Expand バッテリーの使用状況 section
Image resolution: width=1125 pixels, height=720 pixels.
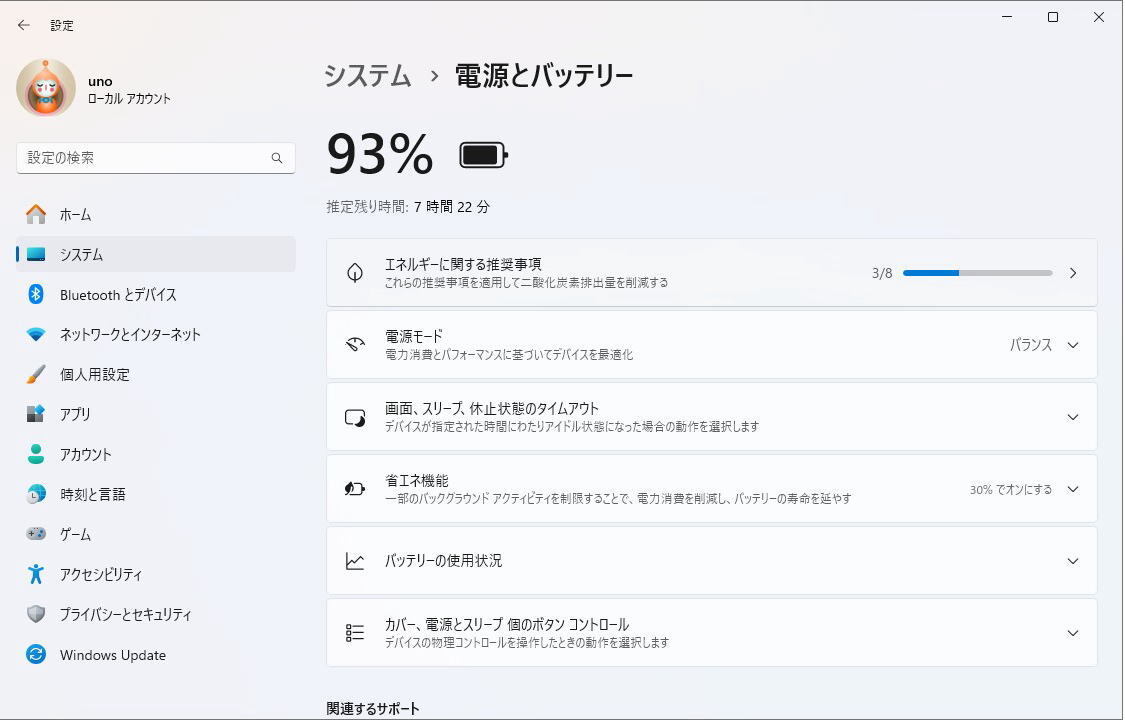[x=1072, y=561]
